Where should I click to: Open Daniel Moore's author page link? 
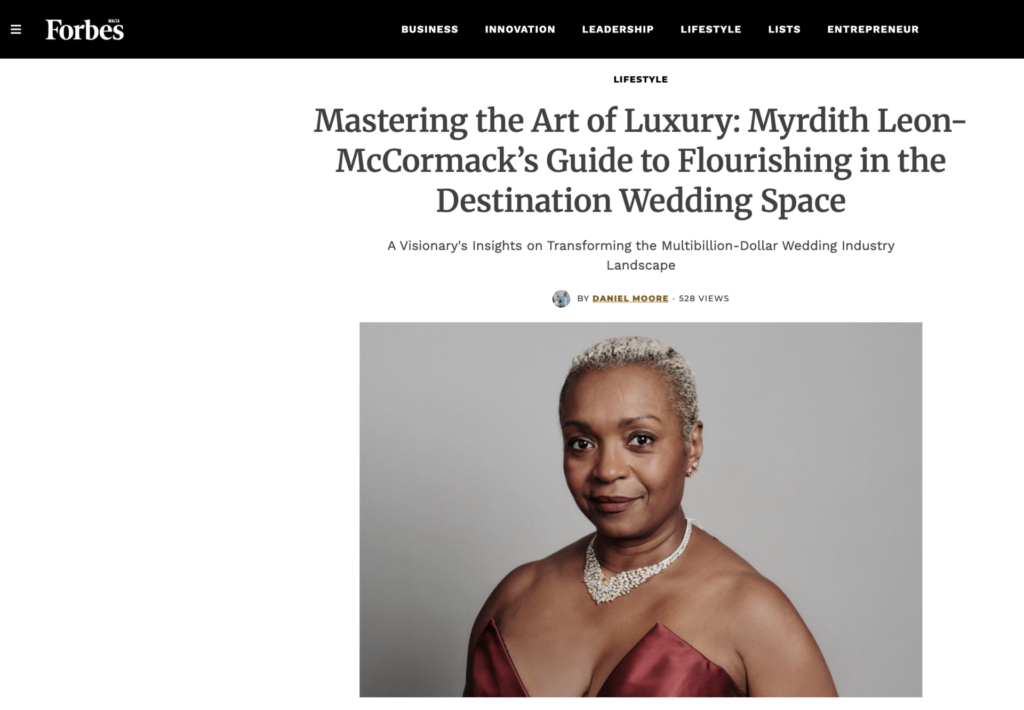coord(630,299)
